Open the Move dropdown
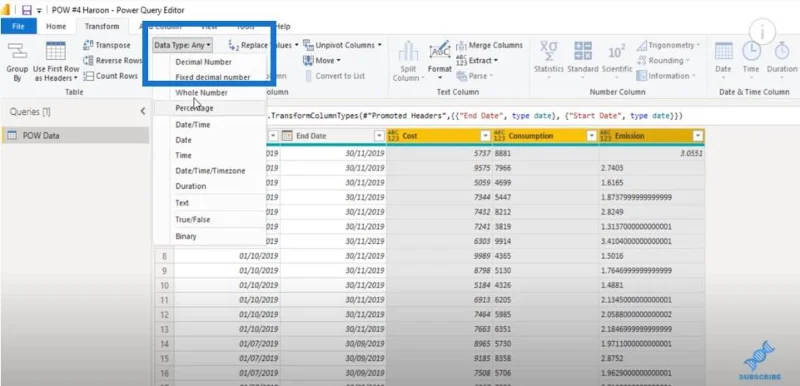This screenshot has height=386, width=800. tap(321, 61)
